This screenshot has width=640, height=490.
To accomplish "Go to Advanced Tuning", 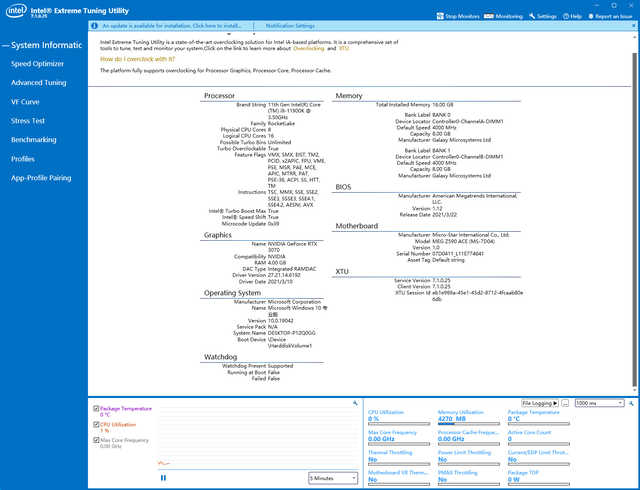I will point(39,82).
